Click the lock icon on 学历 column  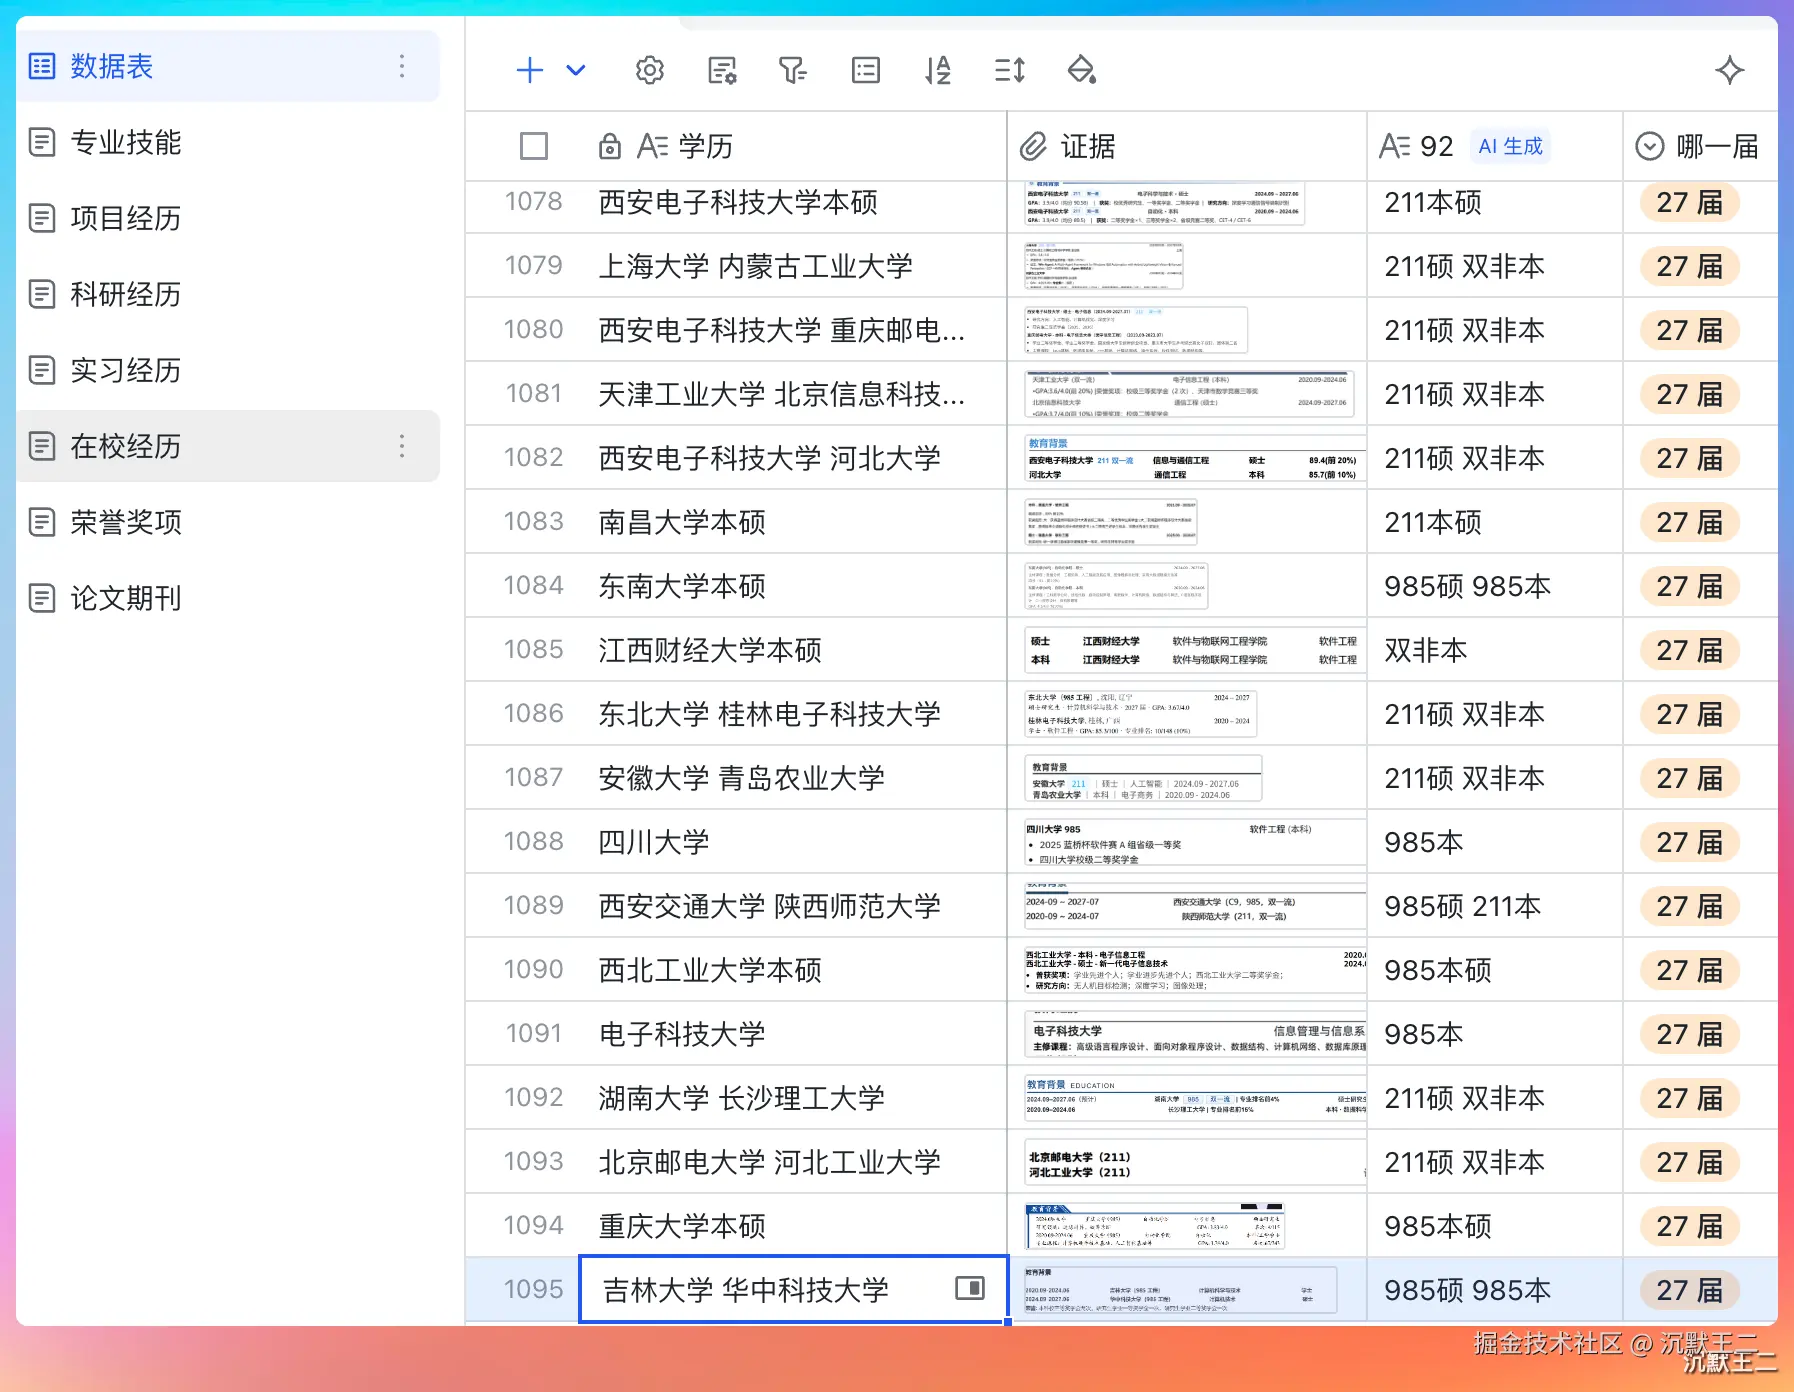click(x=609, y=147)
